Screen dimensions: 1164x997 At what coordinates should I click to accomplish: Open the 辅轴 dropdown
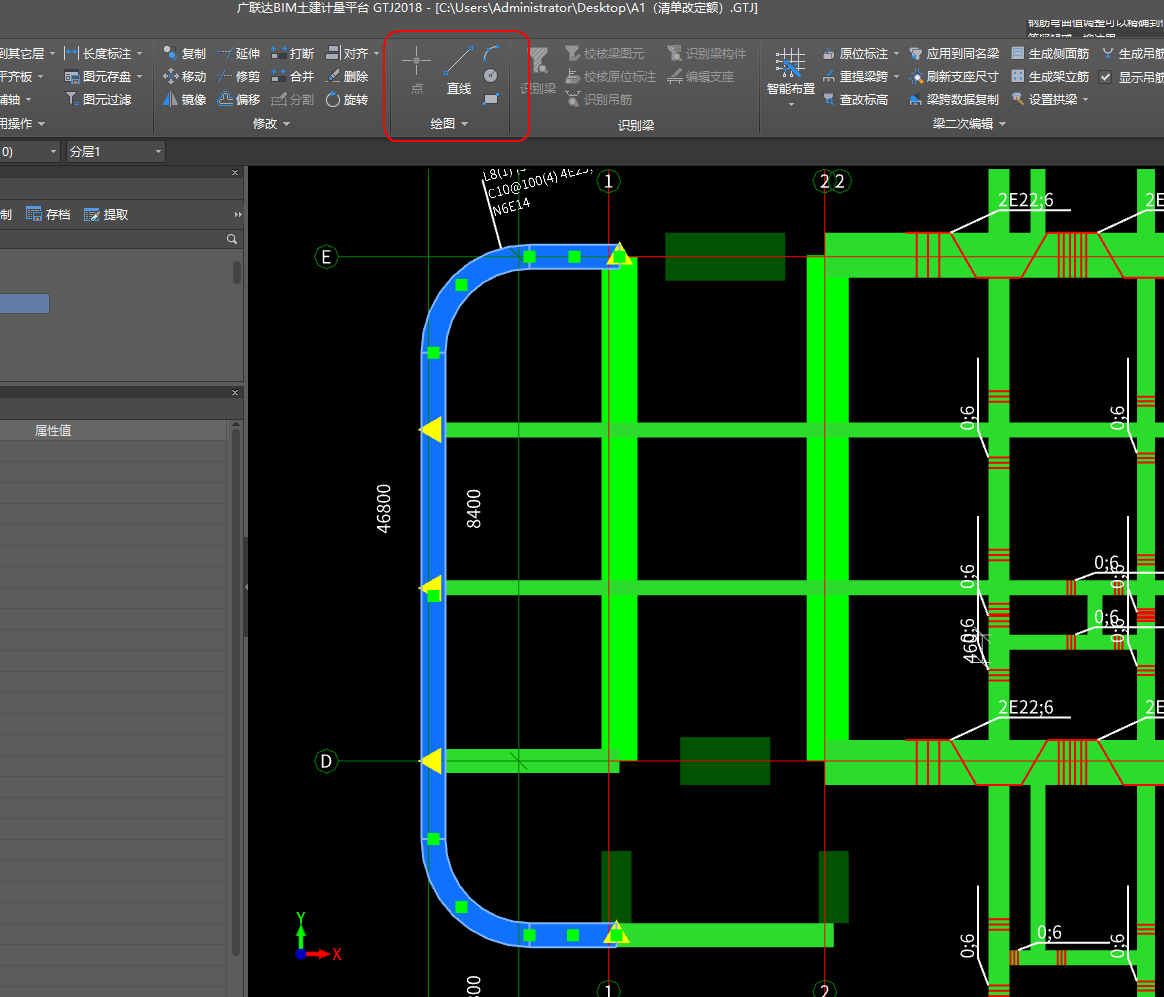[x=28, y=99]
